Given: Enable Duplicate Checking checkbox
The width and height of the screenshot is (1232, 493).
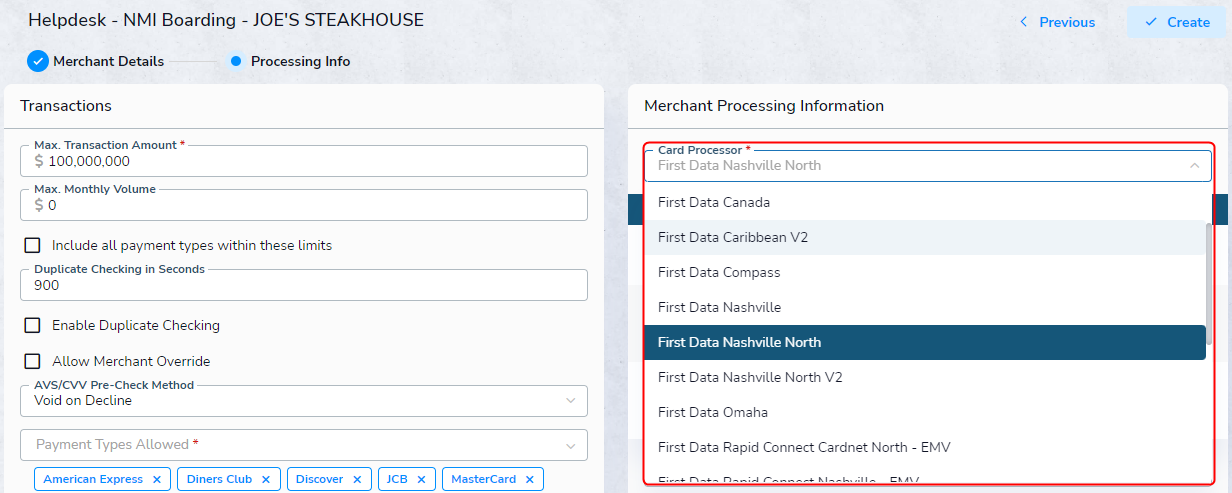Looking at the screenshot, I should 33,325.
